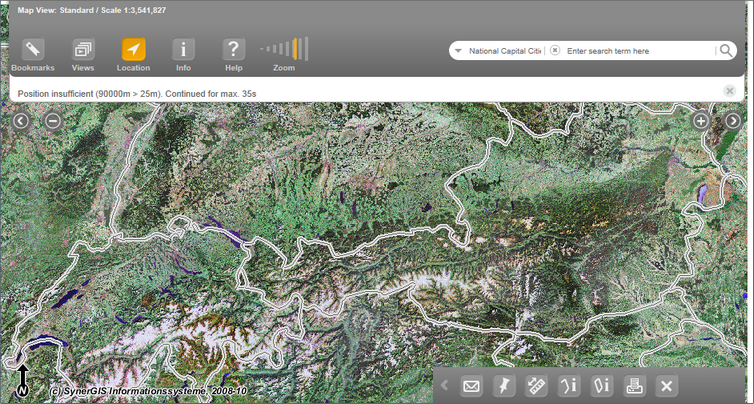Toggle the Location tracking button
The image size is (754, 404).
coord(133,50)
